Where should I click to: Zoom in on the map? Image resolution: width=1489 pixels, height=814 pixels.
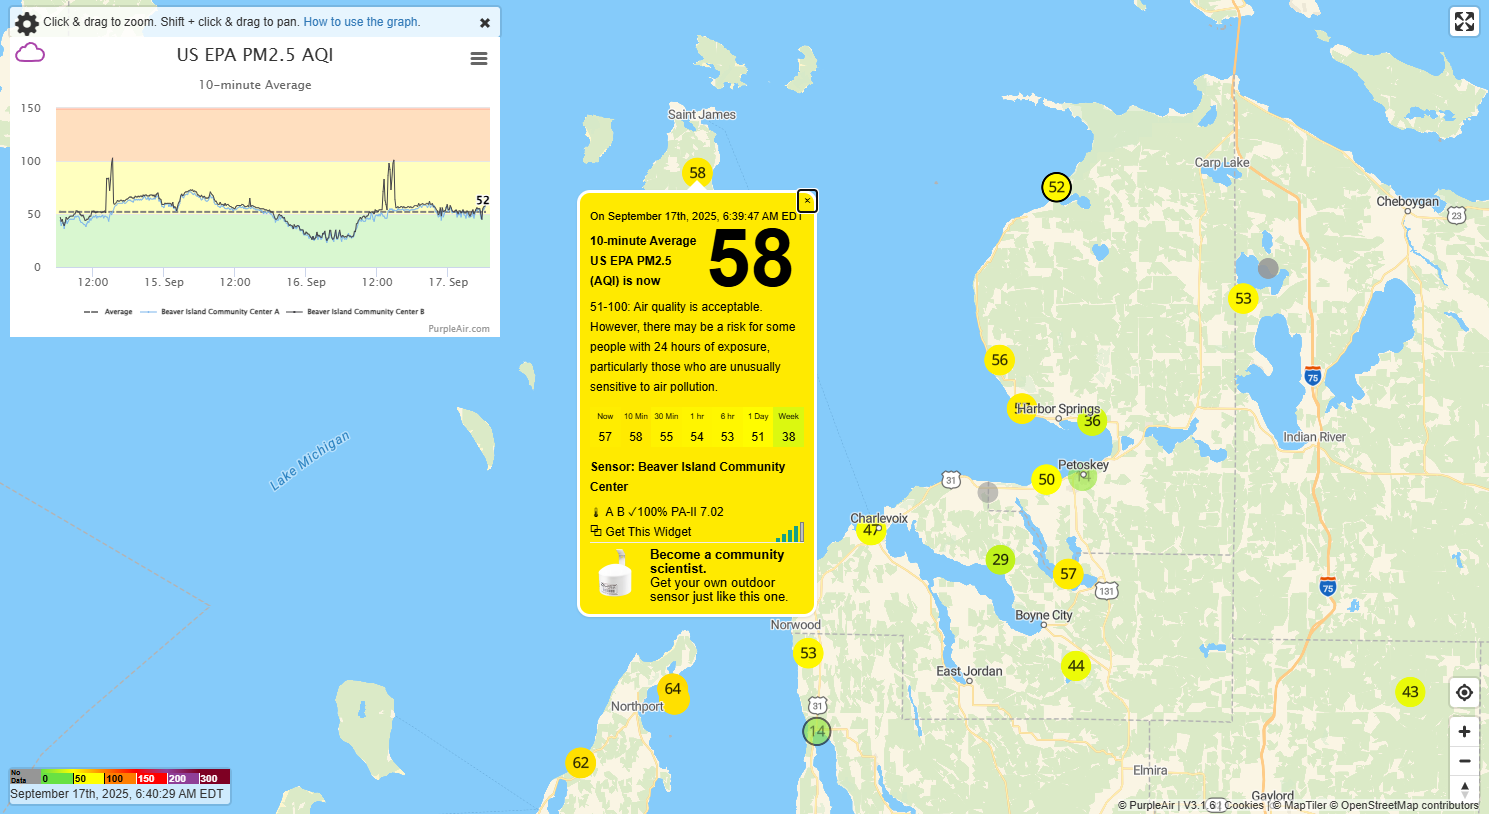click(1464, 732)
